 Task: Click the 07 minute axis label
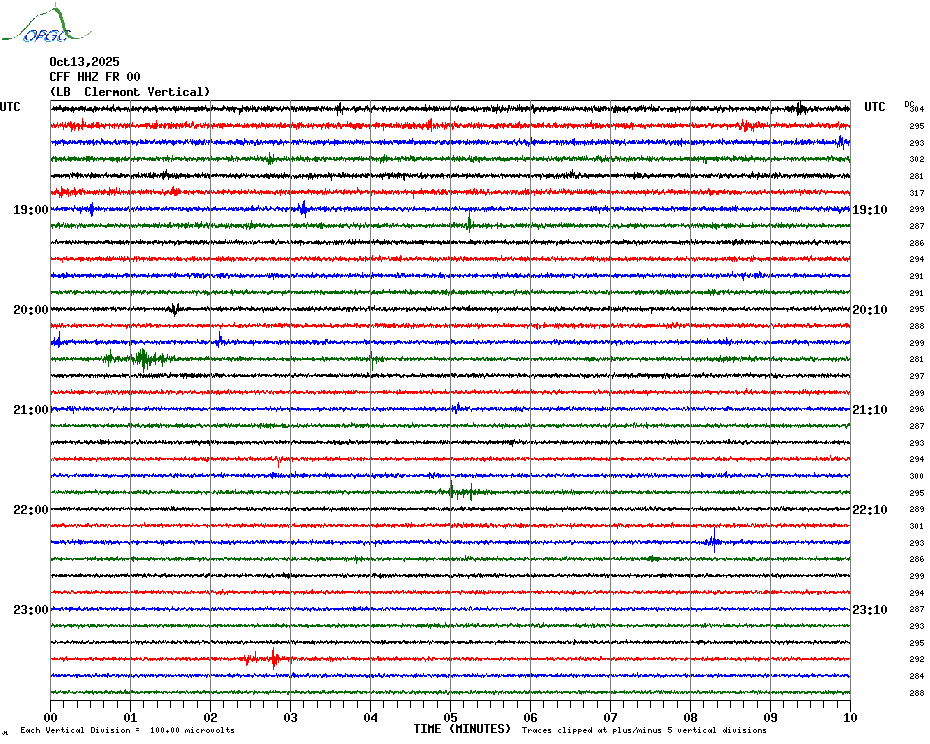coord(610,717)
